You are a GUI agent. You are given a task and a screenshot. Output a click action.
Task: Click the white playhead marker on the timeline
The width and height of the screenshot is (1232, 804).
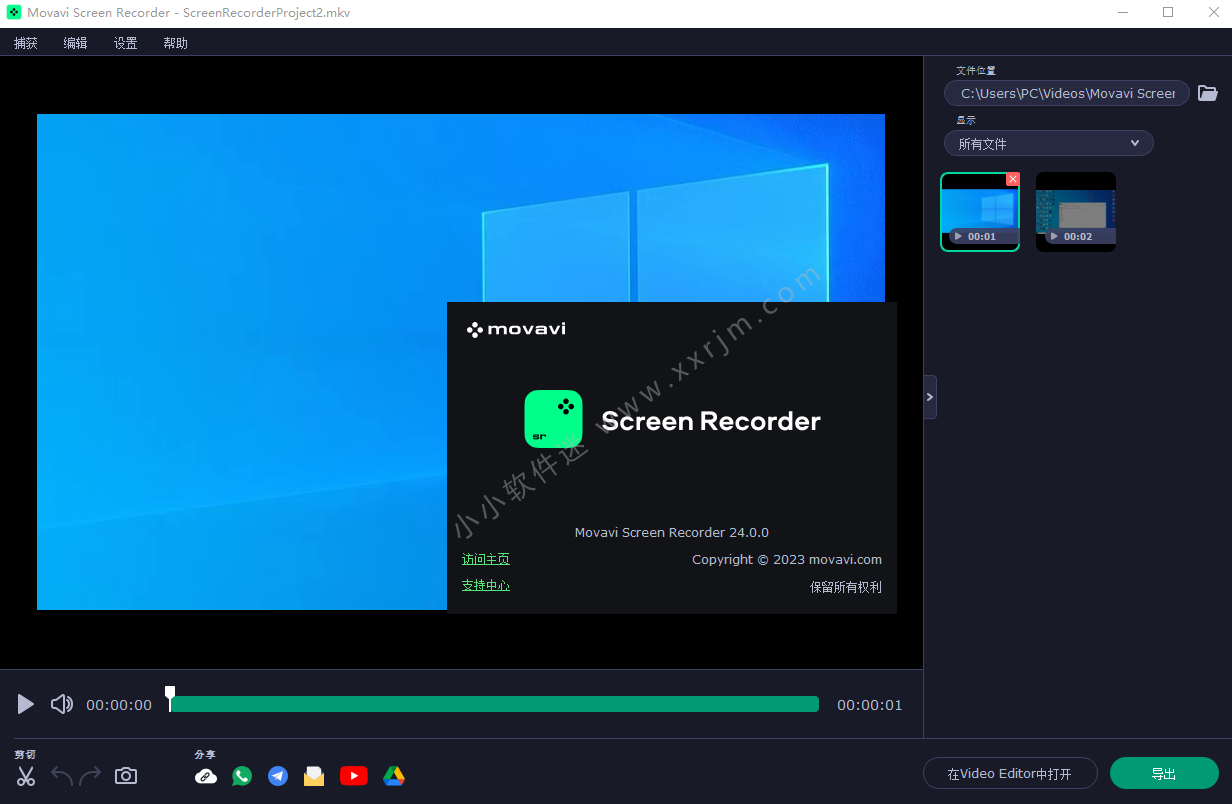click(x=170, y=696)
